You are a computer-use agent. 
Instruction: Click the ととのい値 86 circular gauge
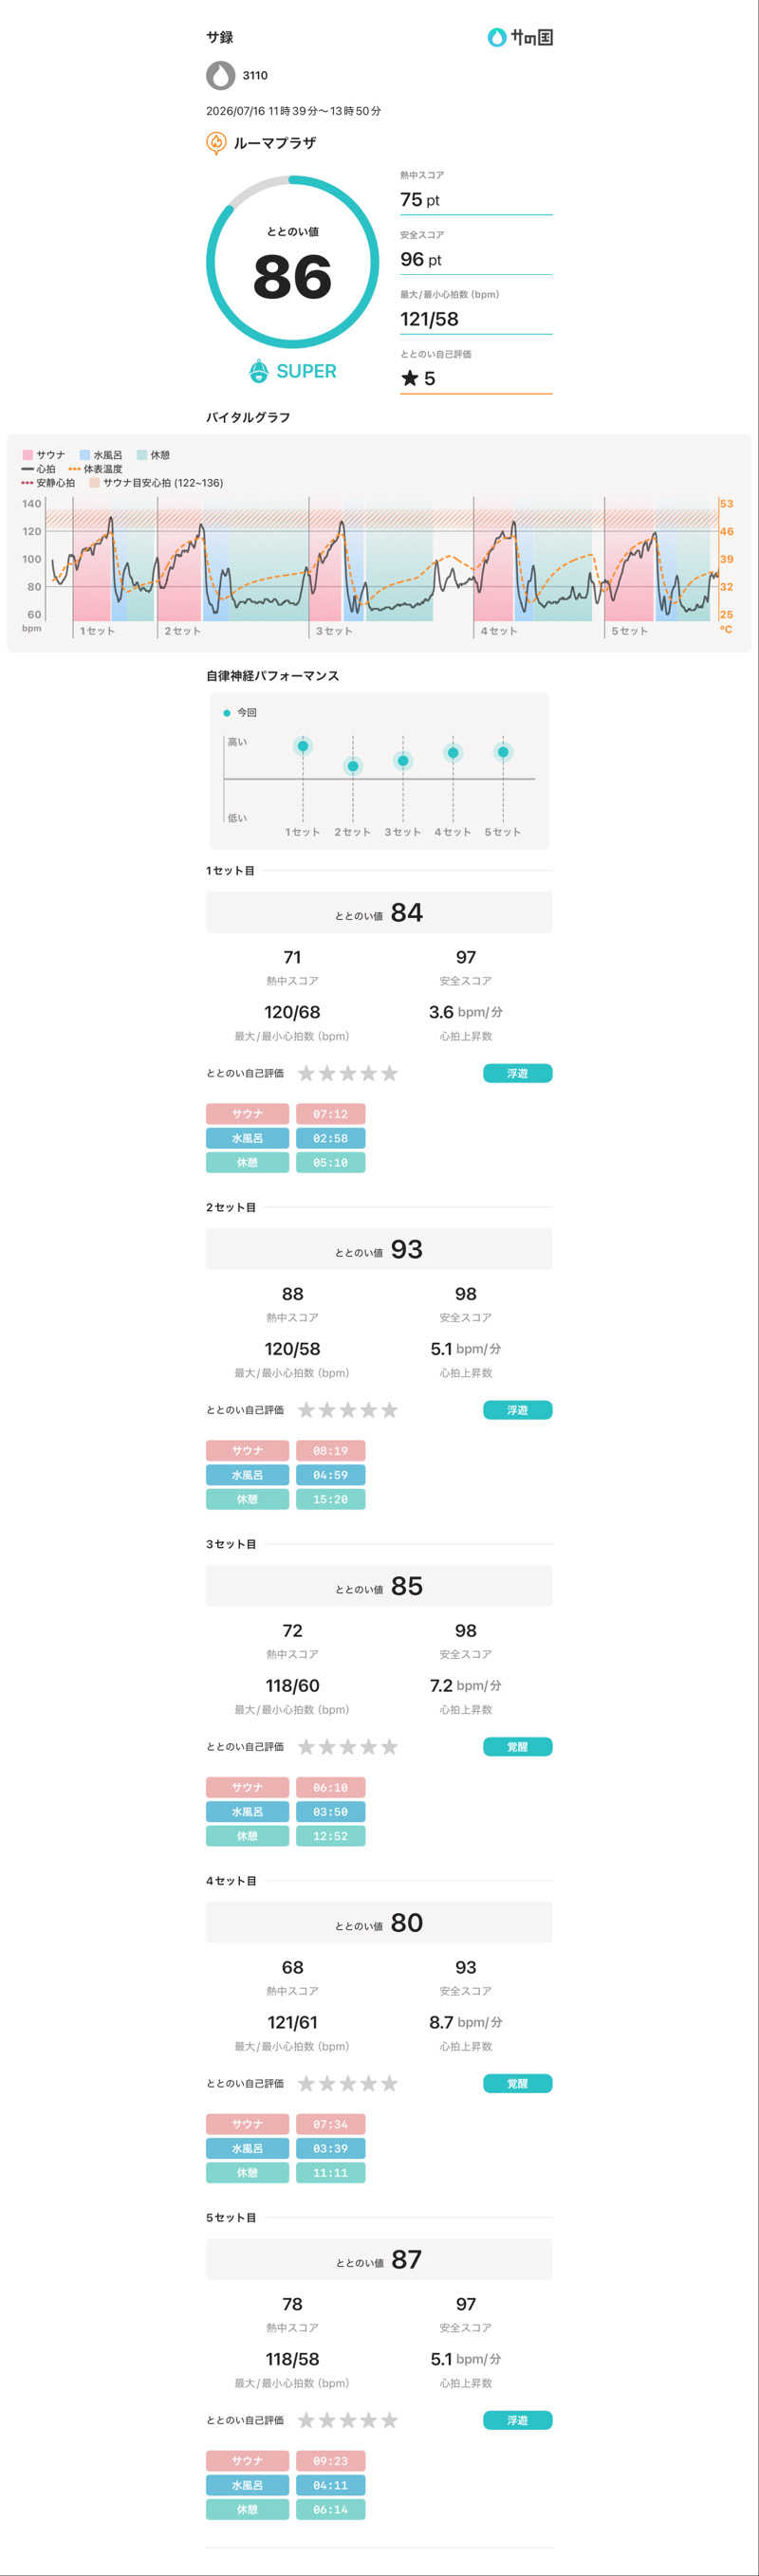(292, 262)
